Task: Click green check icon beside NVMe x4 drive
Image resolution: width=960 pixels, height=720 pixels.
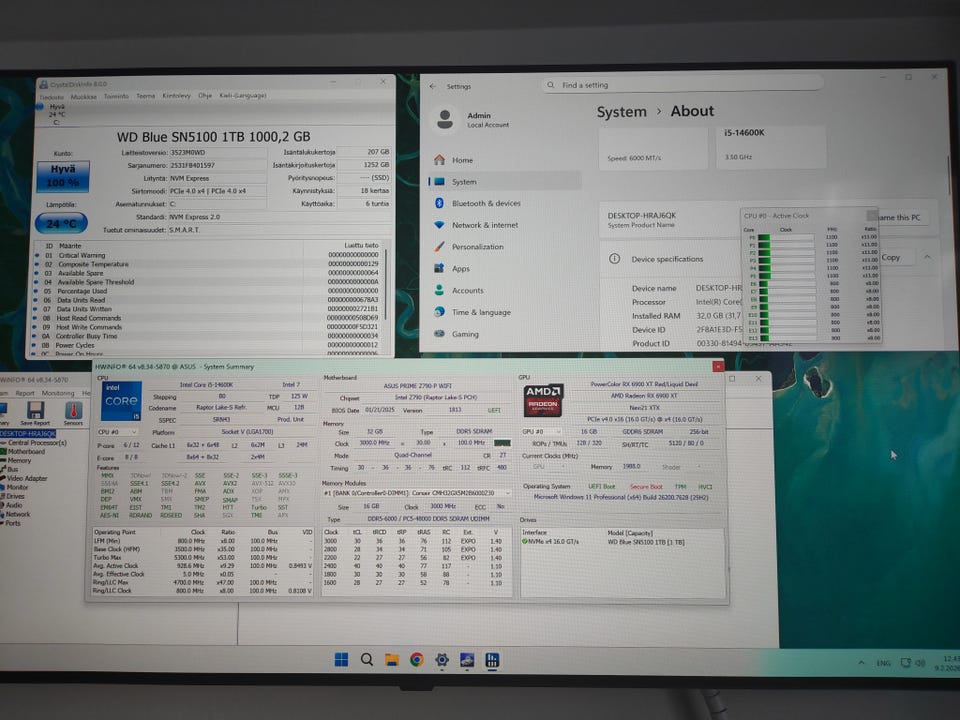Action: 524,541
